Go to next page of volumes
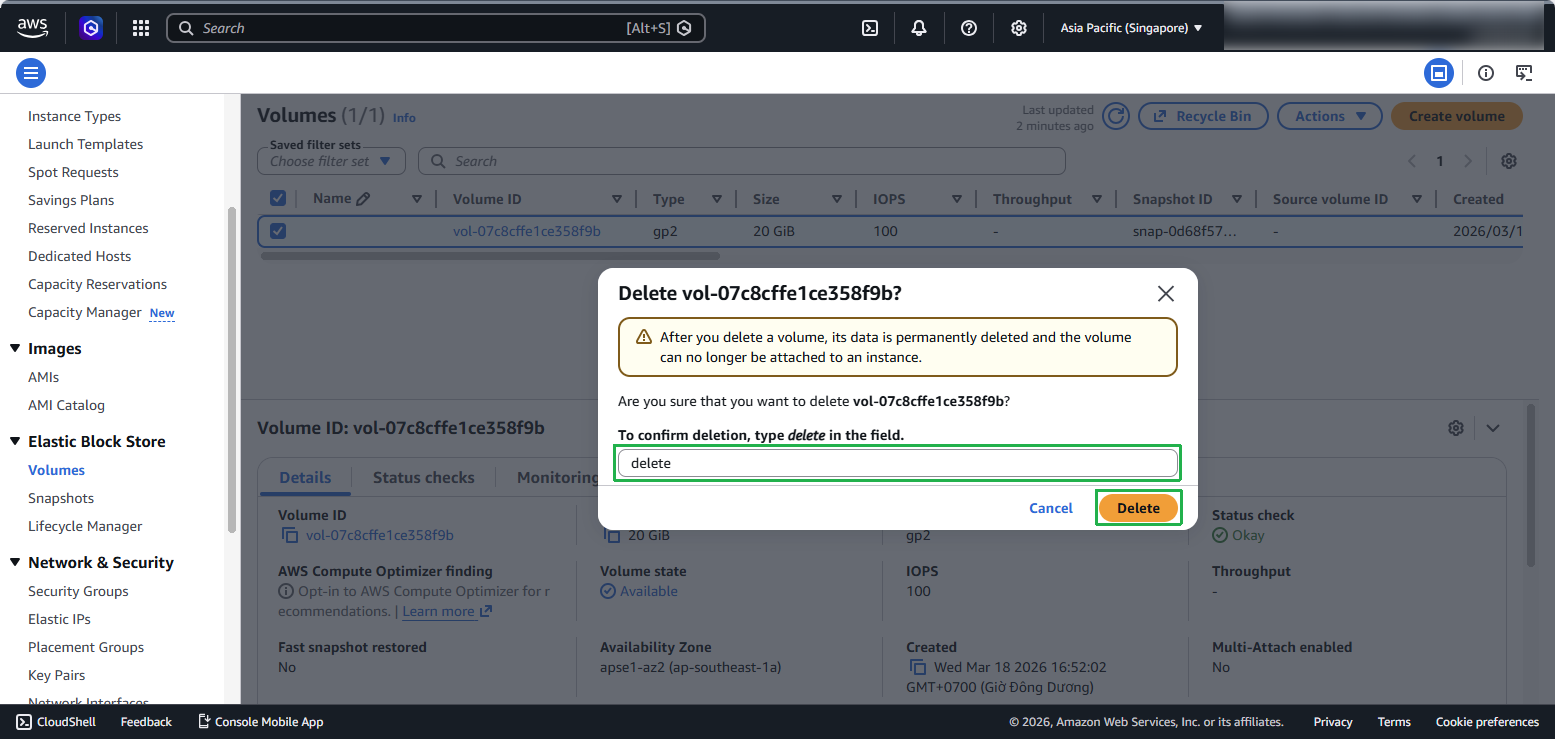Image resolution: width=1555 pixels, height=739 pixels. (x=1468, y=161)
